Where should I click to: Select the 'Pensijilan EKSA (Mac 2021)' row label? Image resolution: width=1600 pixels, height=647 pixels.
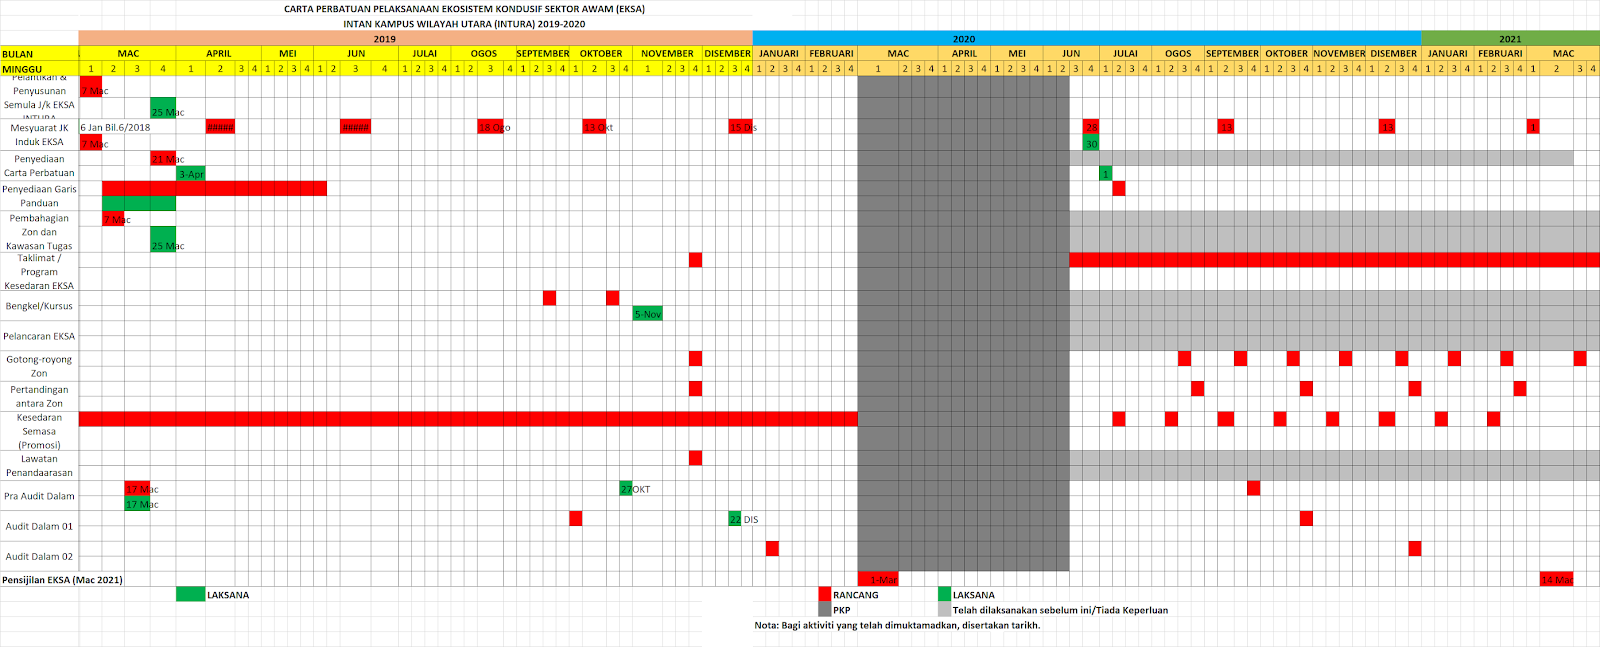(x=62, y=580)
